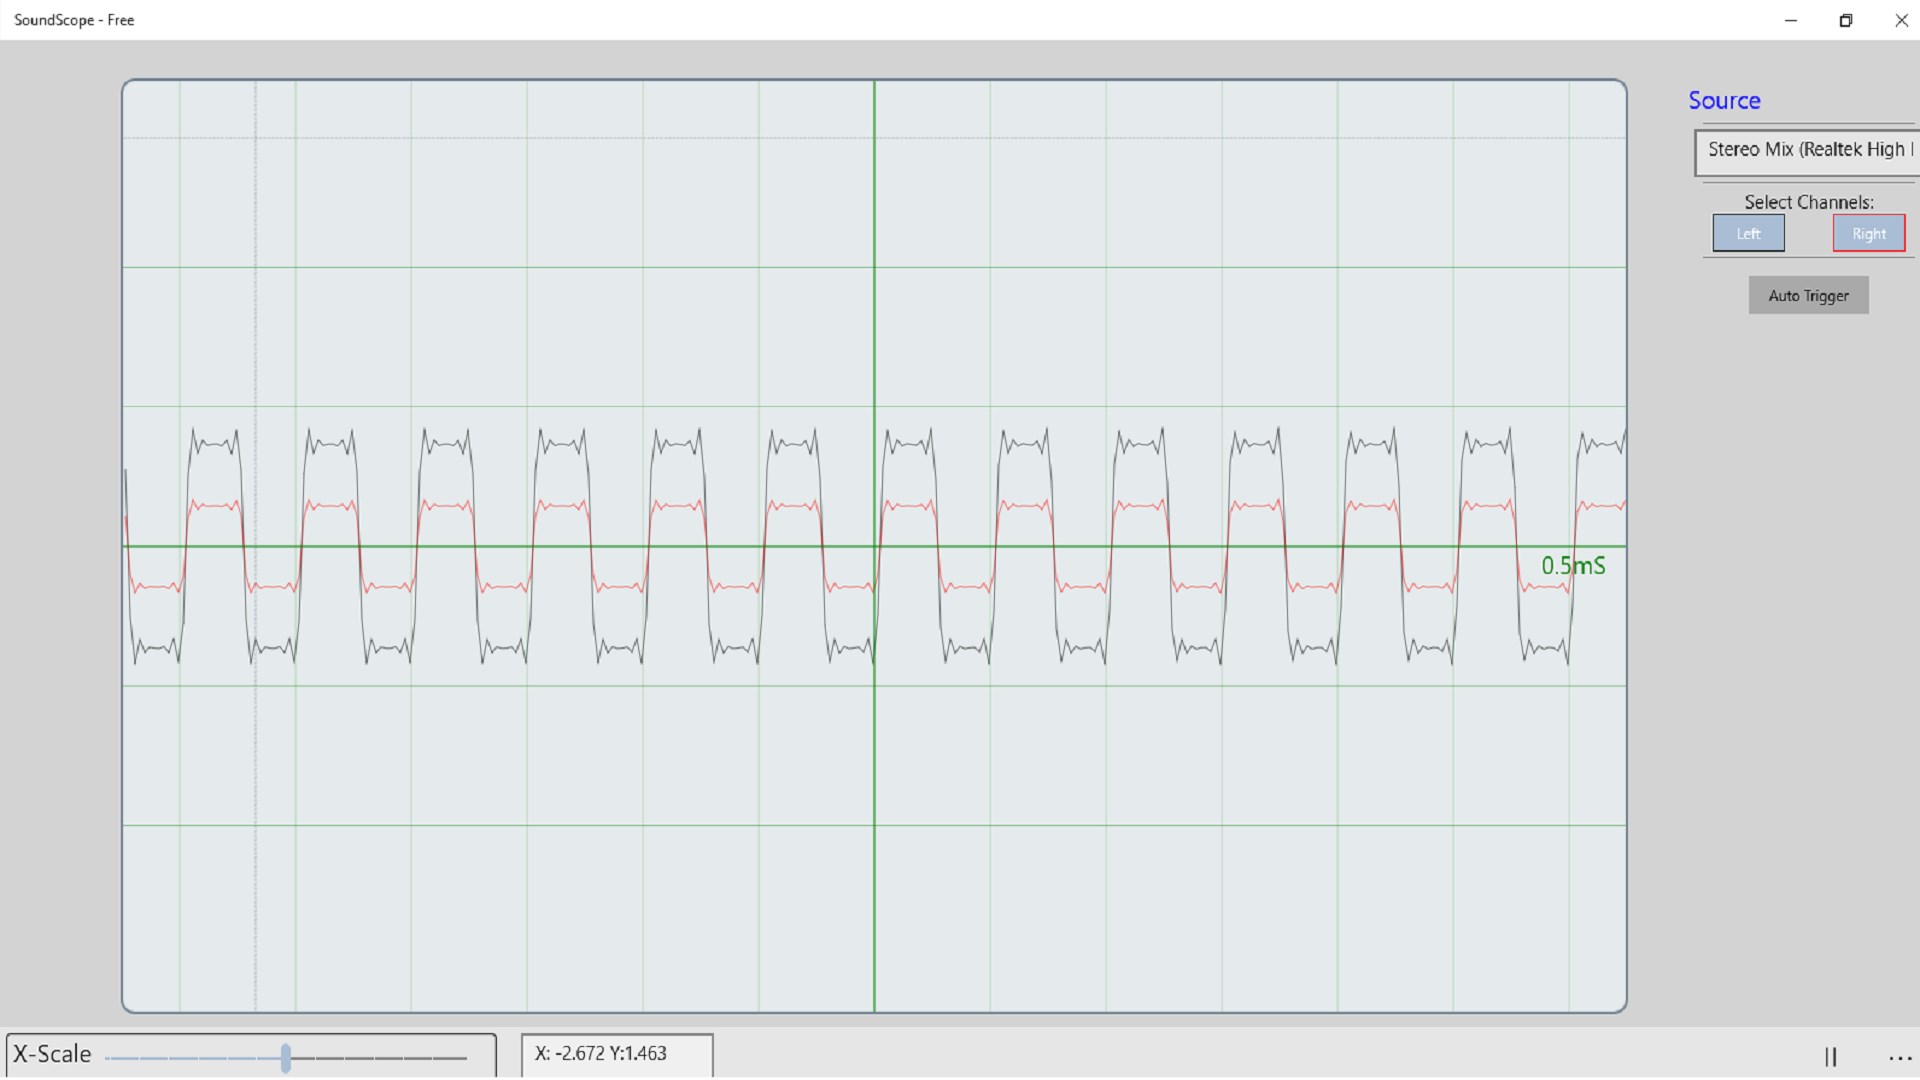The width and height of the screenshot is (1920, 1080).
Task: Click the right end of X-Scale slider track
Action: point(462,1057)
